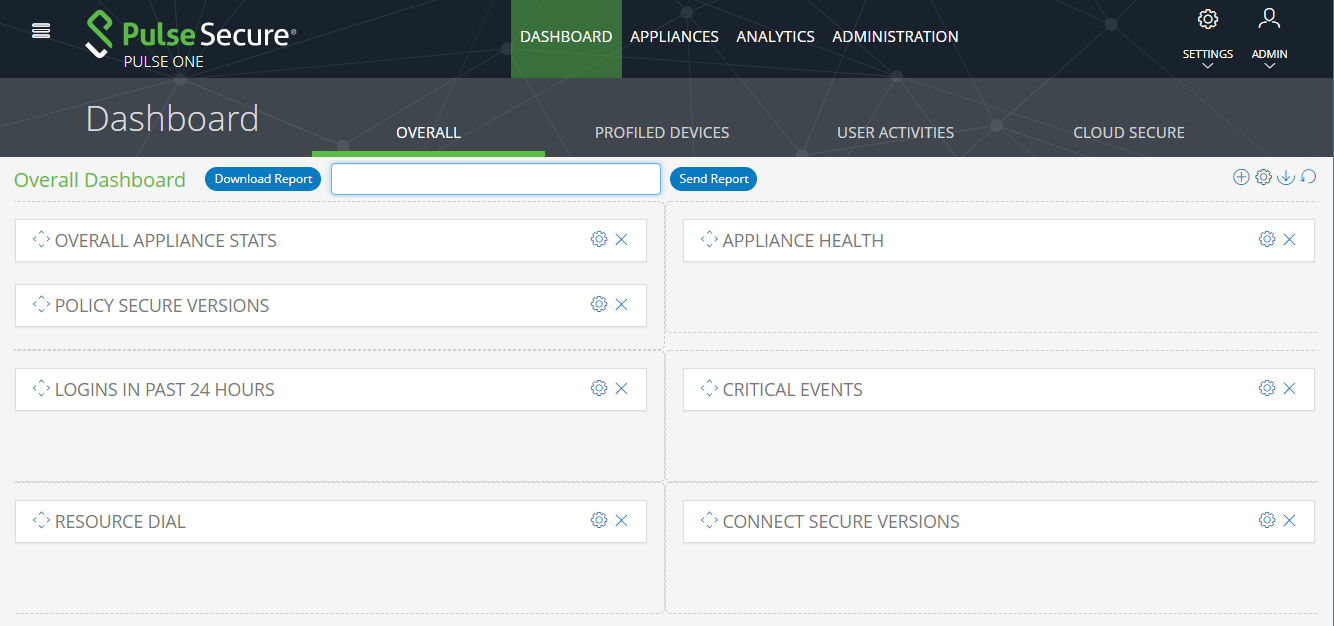Viewport: 1334px width, 626px height.
Task: Open the Appliances menu
Action: click(x=674, y=37)
